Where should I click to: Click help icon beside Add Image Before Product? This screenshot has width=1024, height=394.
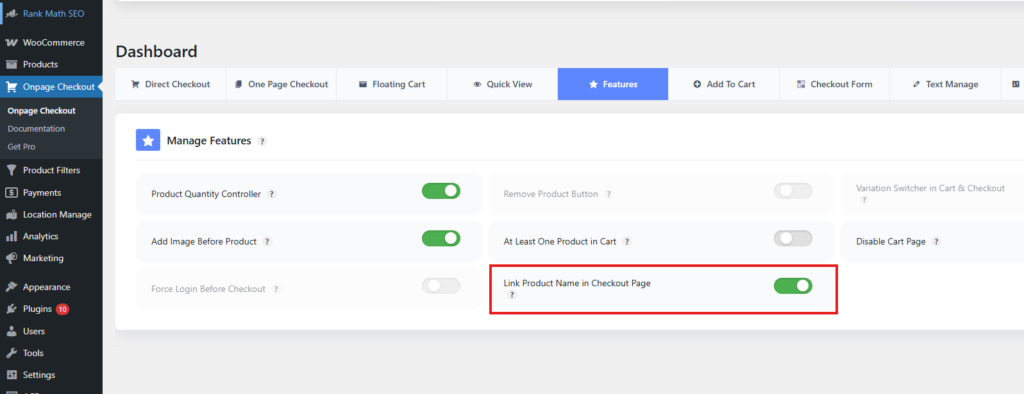pyautogui.click(x=267, y=241)
